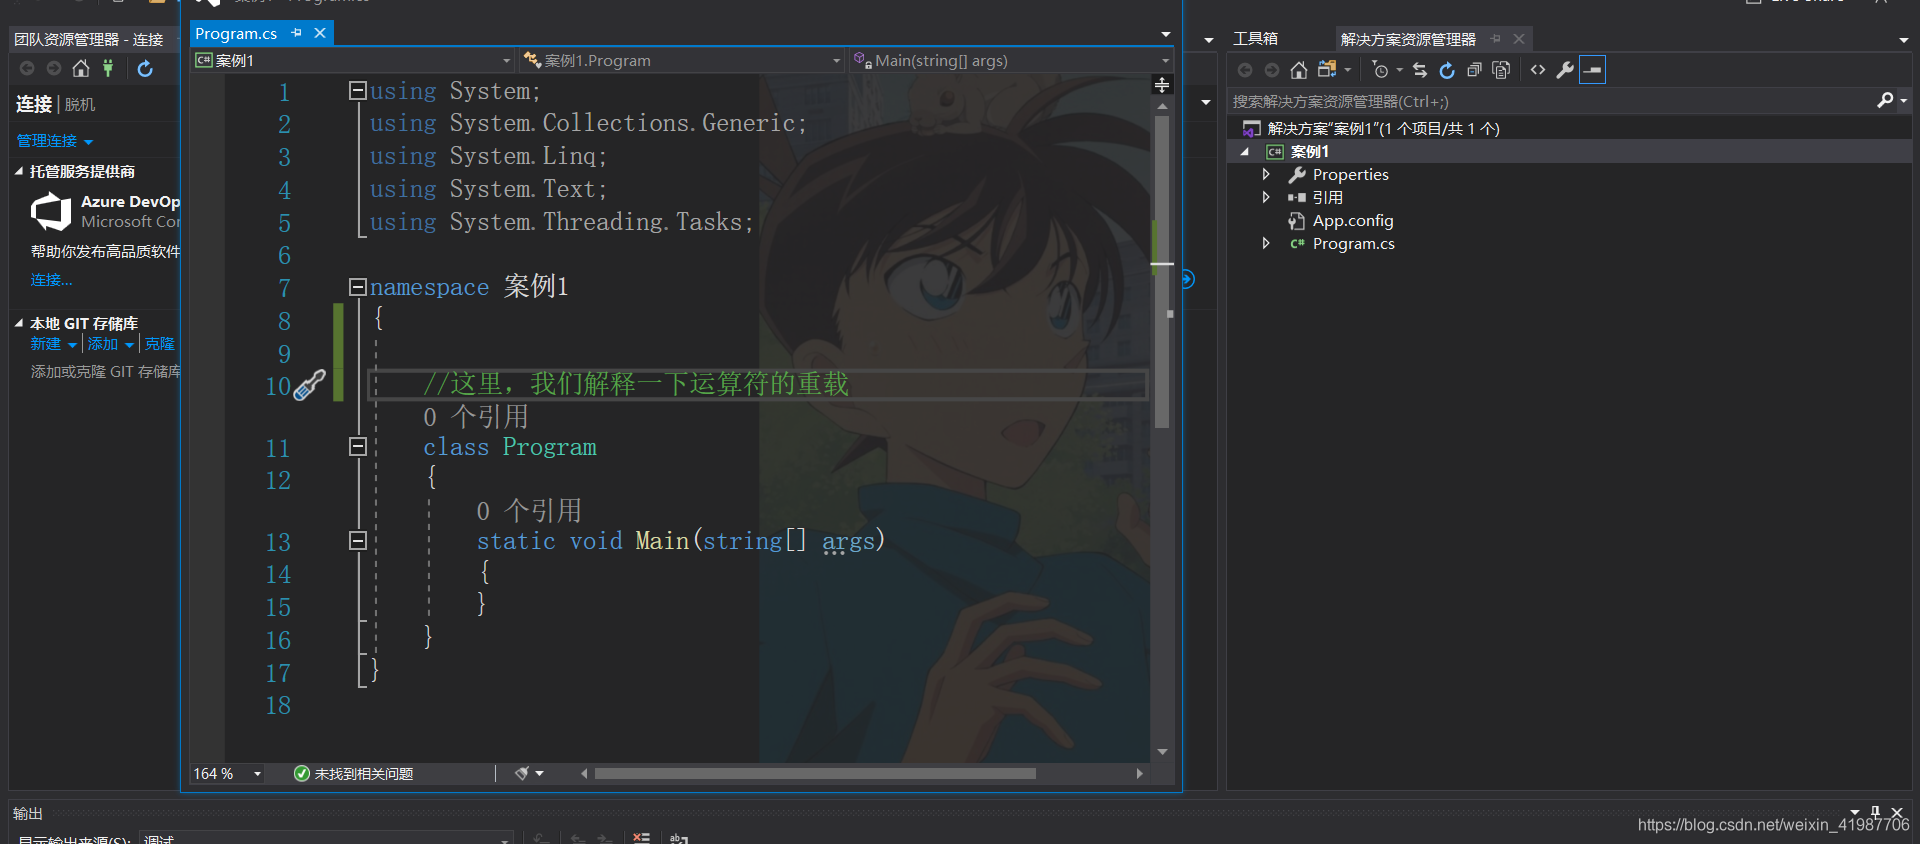Click the 管理连接 link
Viewport: 1920px width, 844px height.
(47, 141)
